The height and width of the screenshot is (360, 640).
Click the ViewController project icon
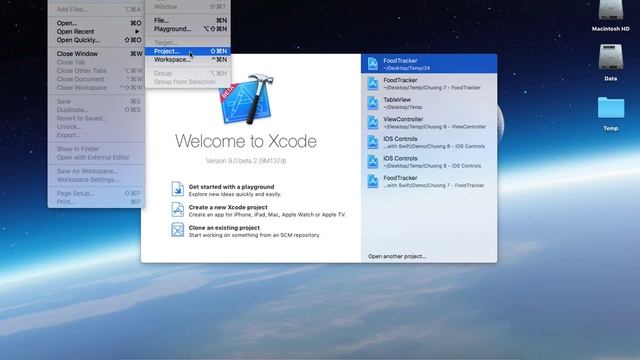(x=373, y=122)
